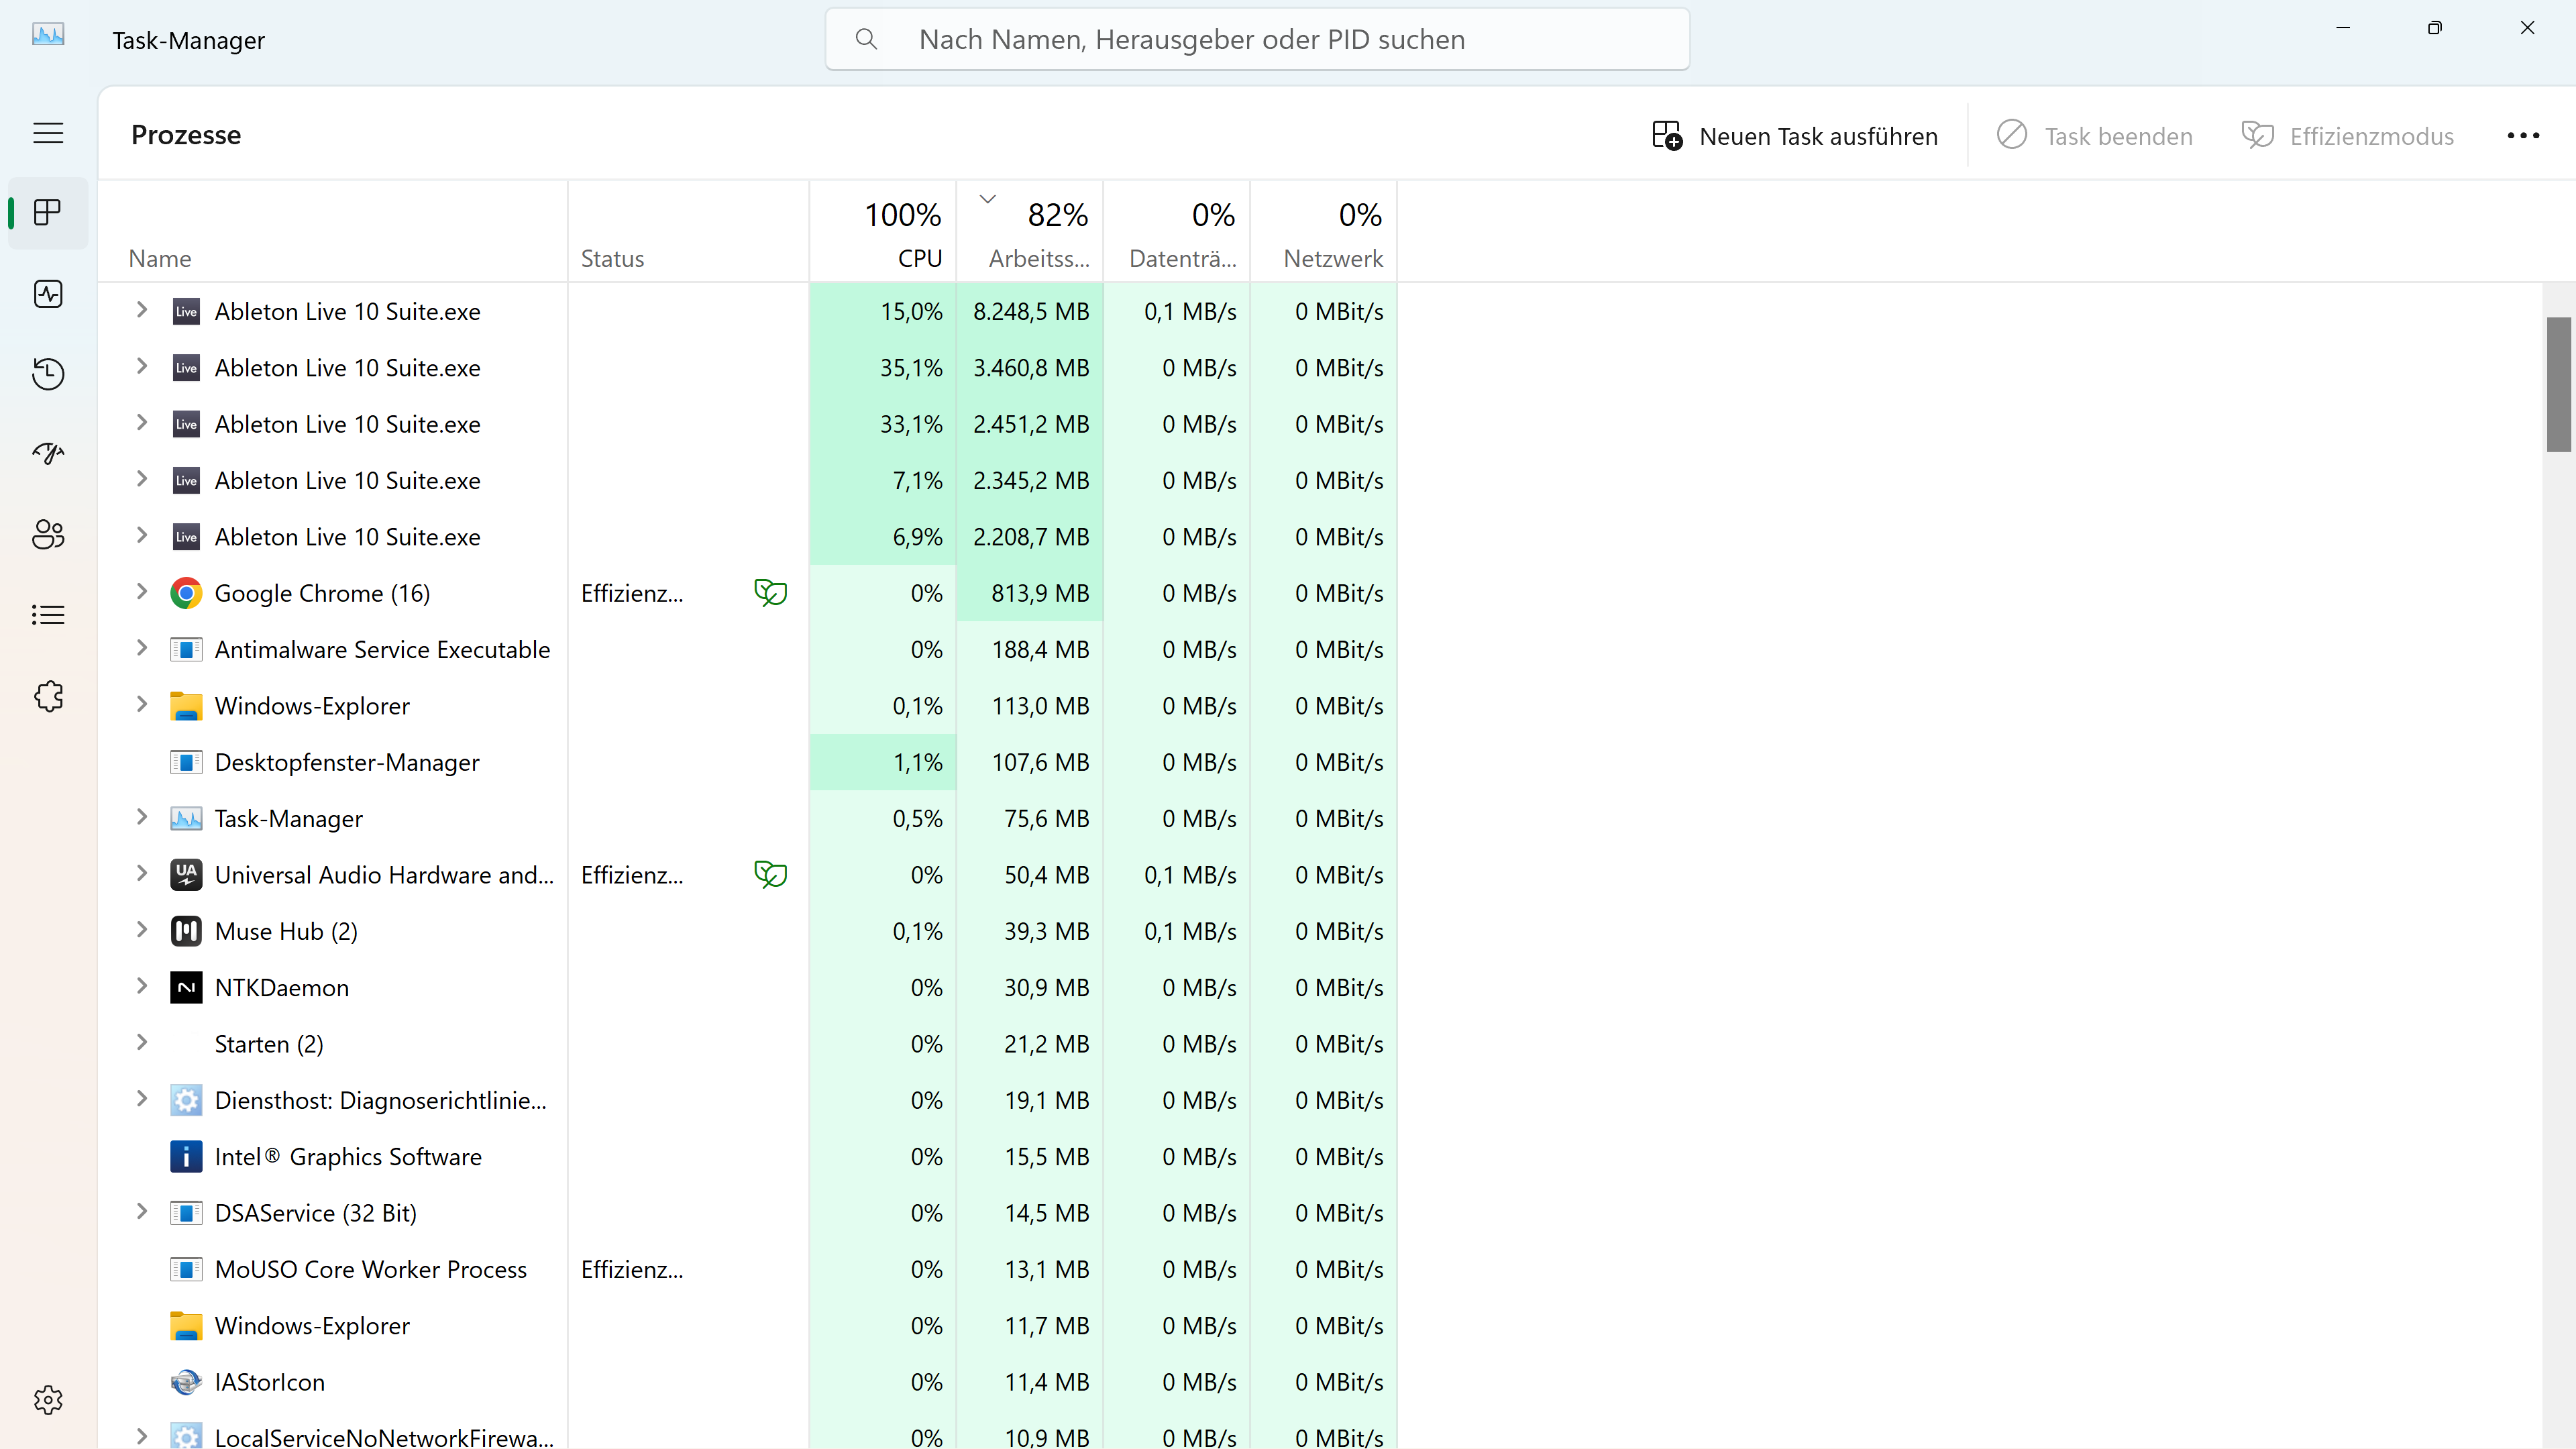
Task: Click the vertical scrollbar thumb
Action: tap(2558, 385)
